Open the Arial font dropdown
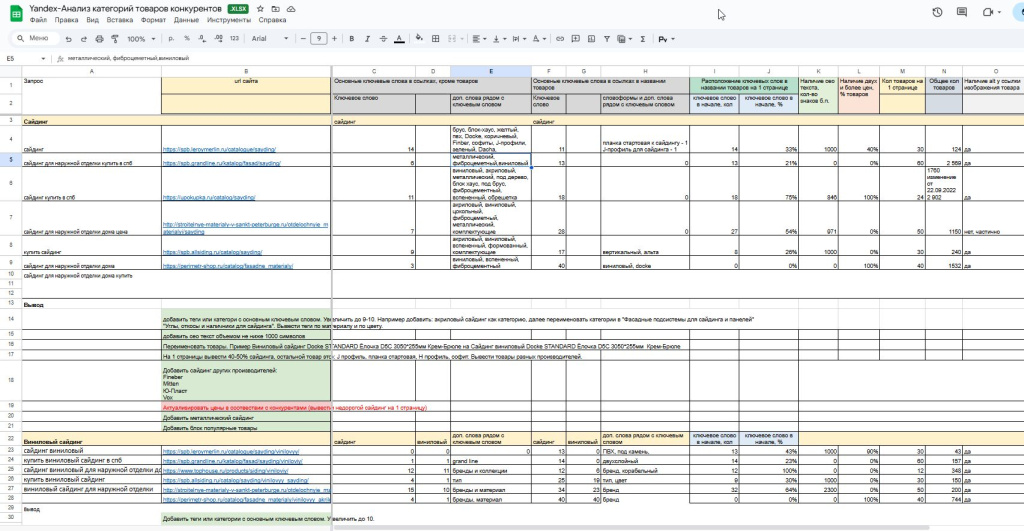Image resolution: width=1024 pixels, height=531 pixels. click(267, 39)
